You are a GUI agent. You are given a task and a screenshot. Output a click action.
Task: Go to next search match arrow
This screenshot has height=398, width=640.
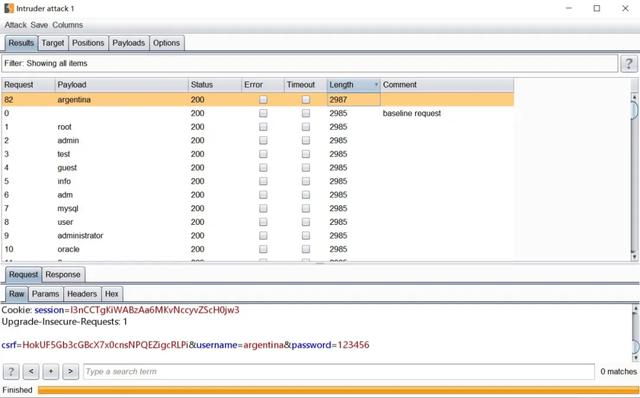click(x=71, y=371)
